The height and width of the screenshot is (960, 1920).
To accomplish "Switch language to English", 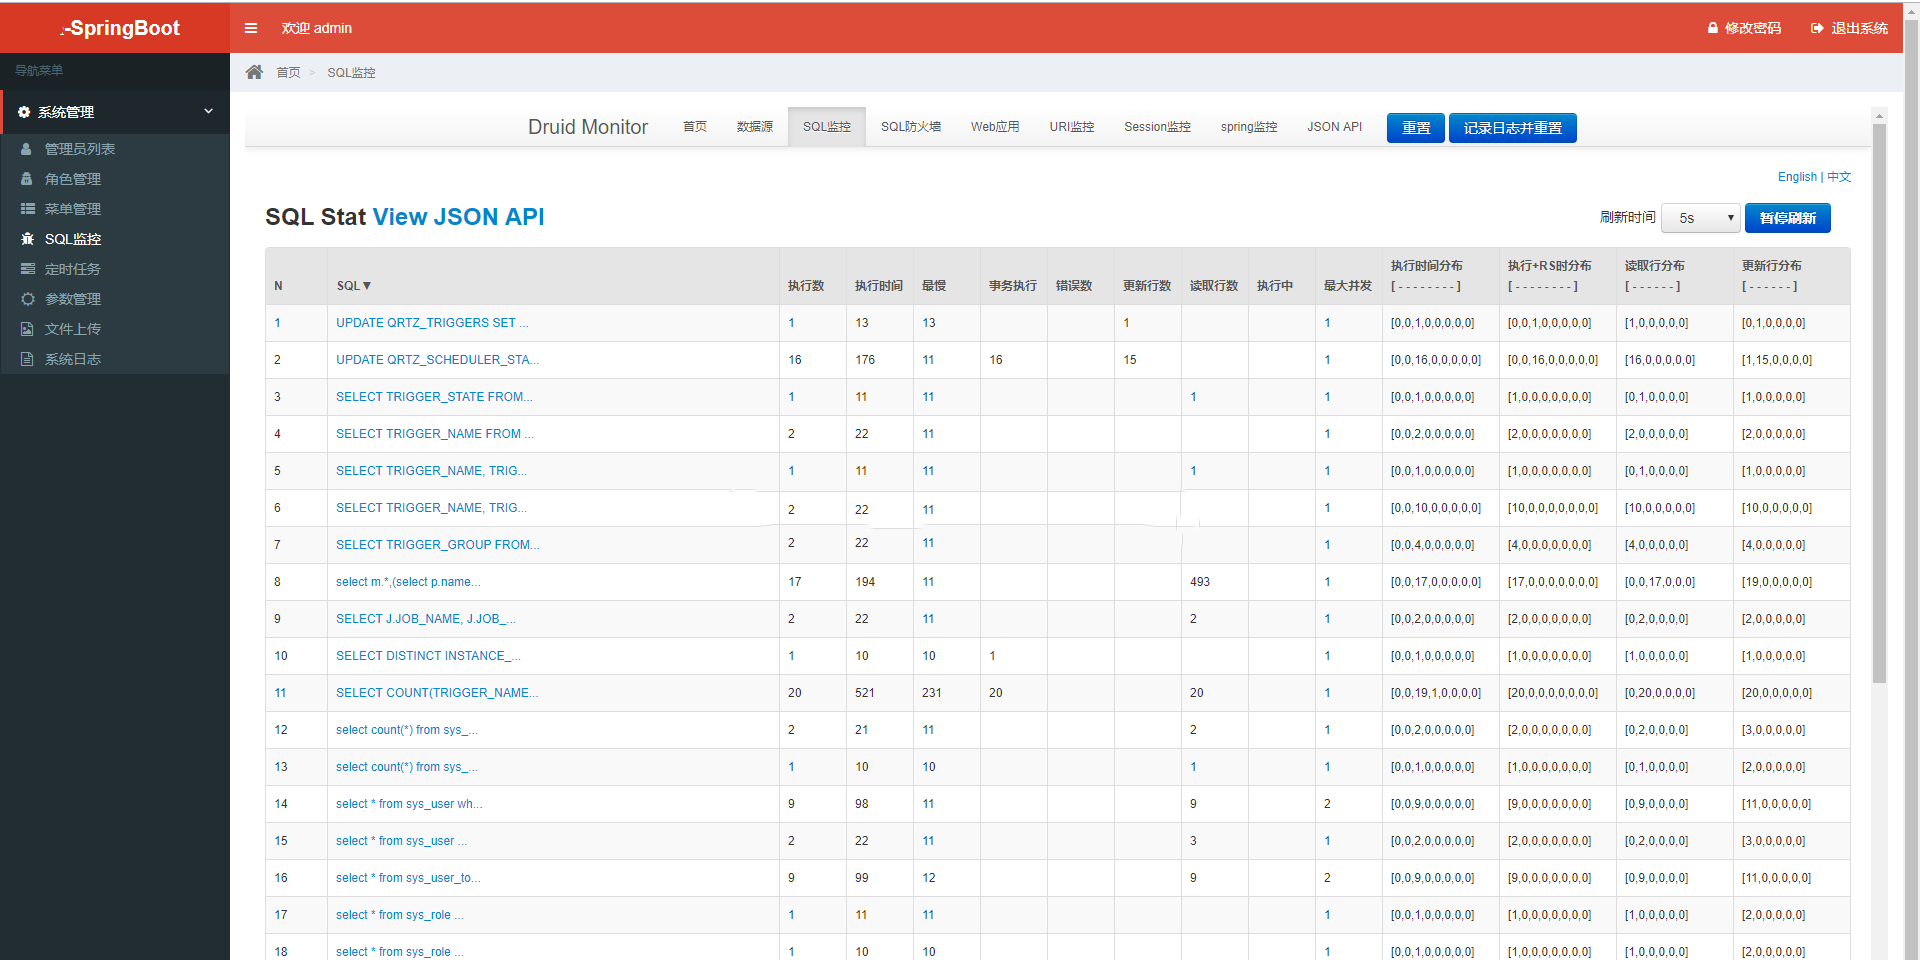I will pyautogui.click(x=1796, y=177).
